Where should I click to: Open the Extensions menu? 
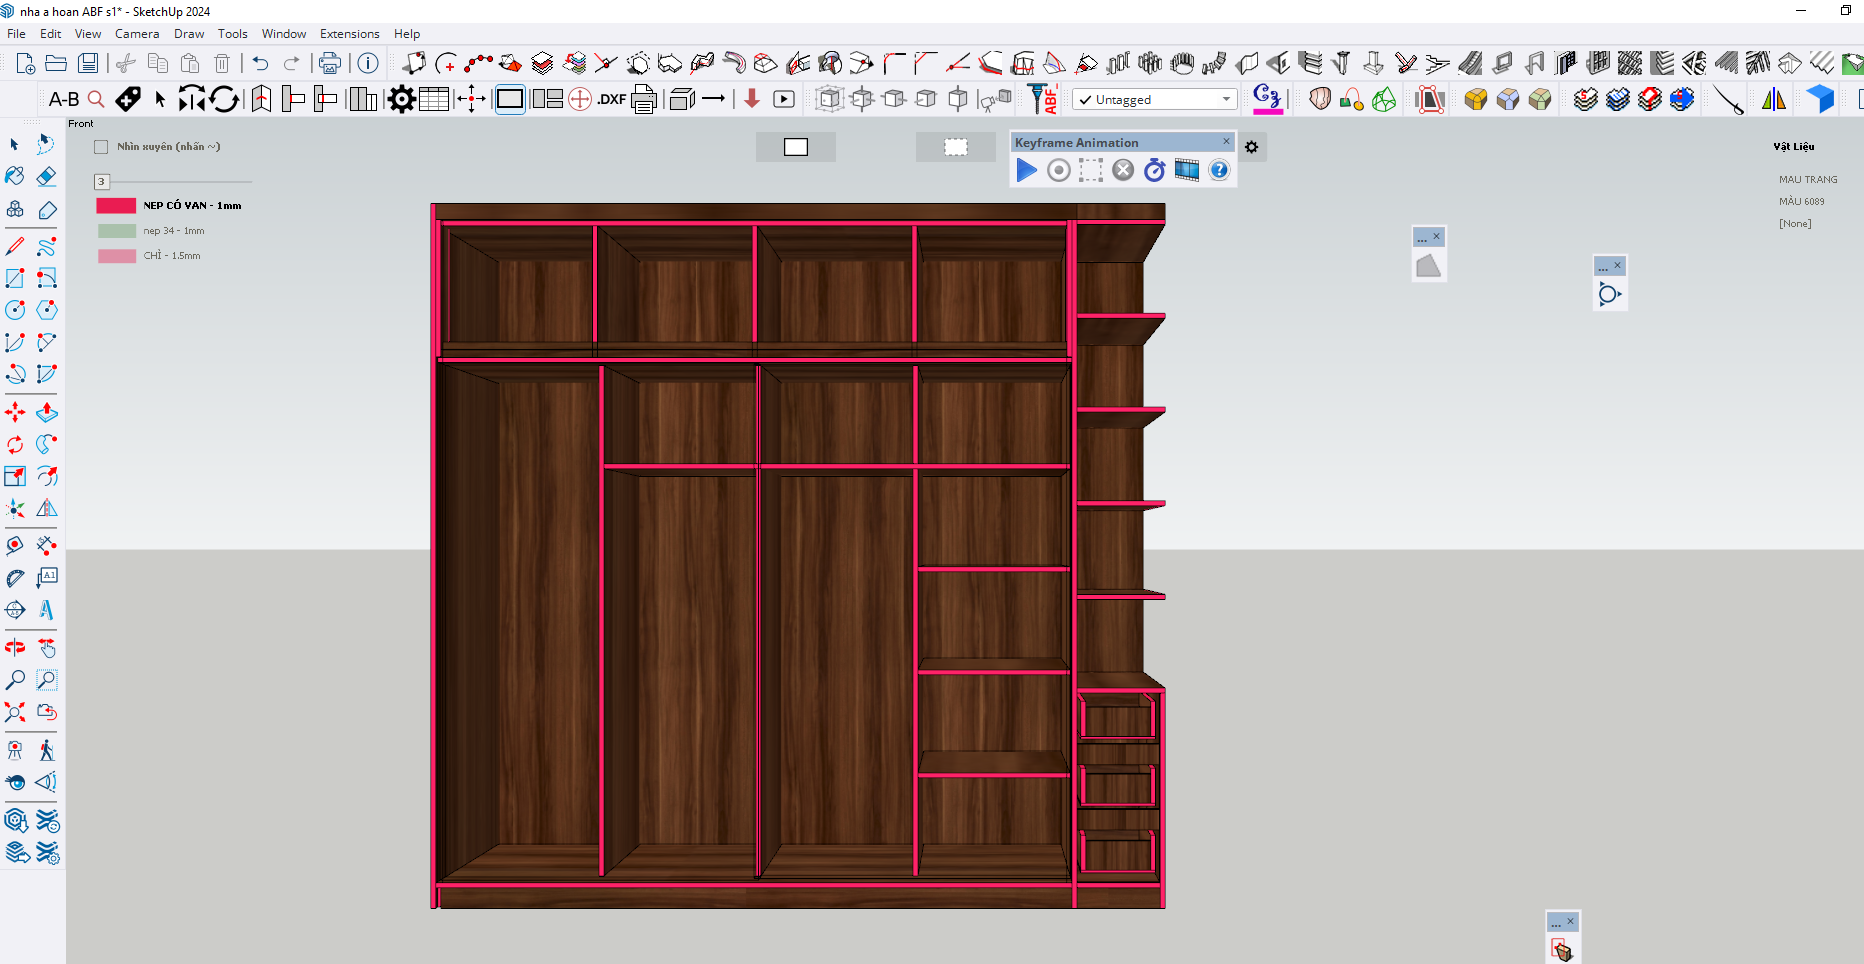click(x=349, y=34)
